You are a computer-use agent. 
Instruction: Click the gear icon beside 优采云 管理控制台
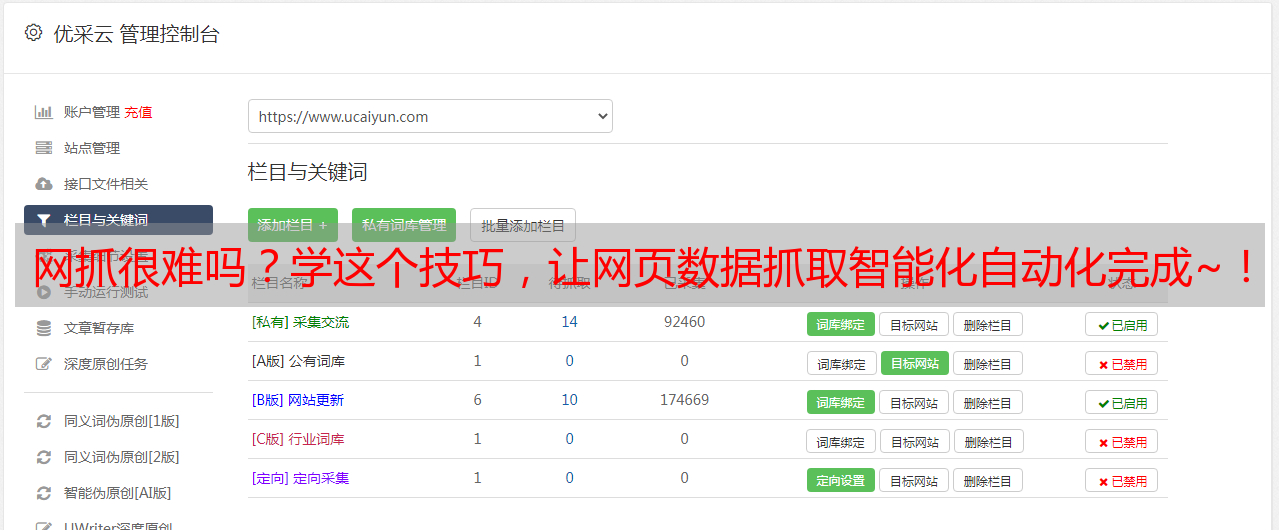33,33
